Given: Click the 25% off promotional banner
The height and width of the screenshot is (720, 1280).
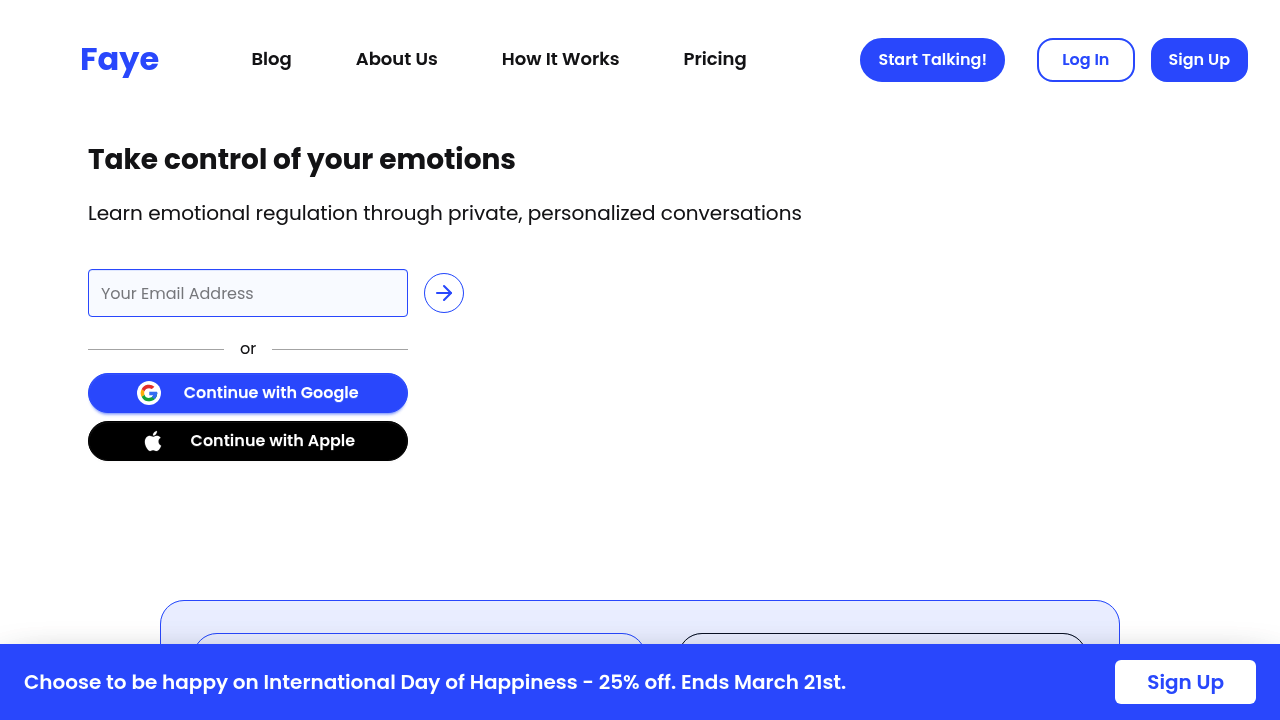Looking at the screenshot, I should tap(435, 681).
